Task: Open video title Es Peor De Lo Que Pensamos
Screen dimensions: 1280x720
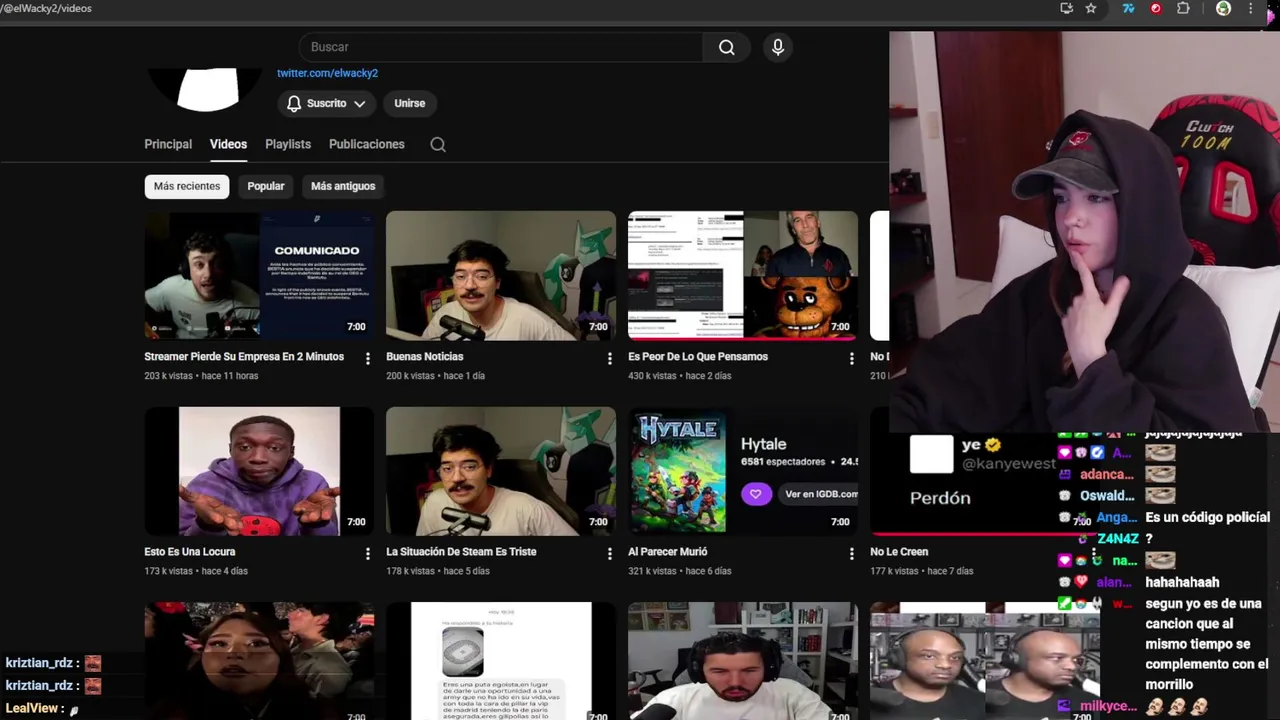Action: [698, 357]
